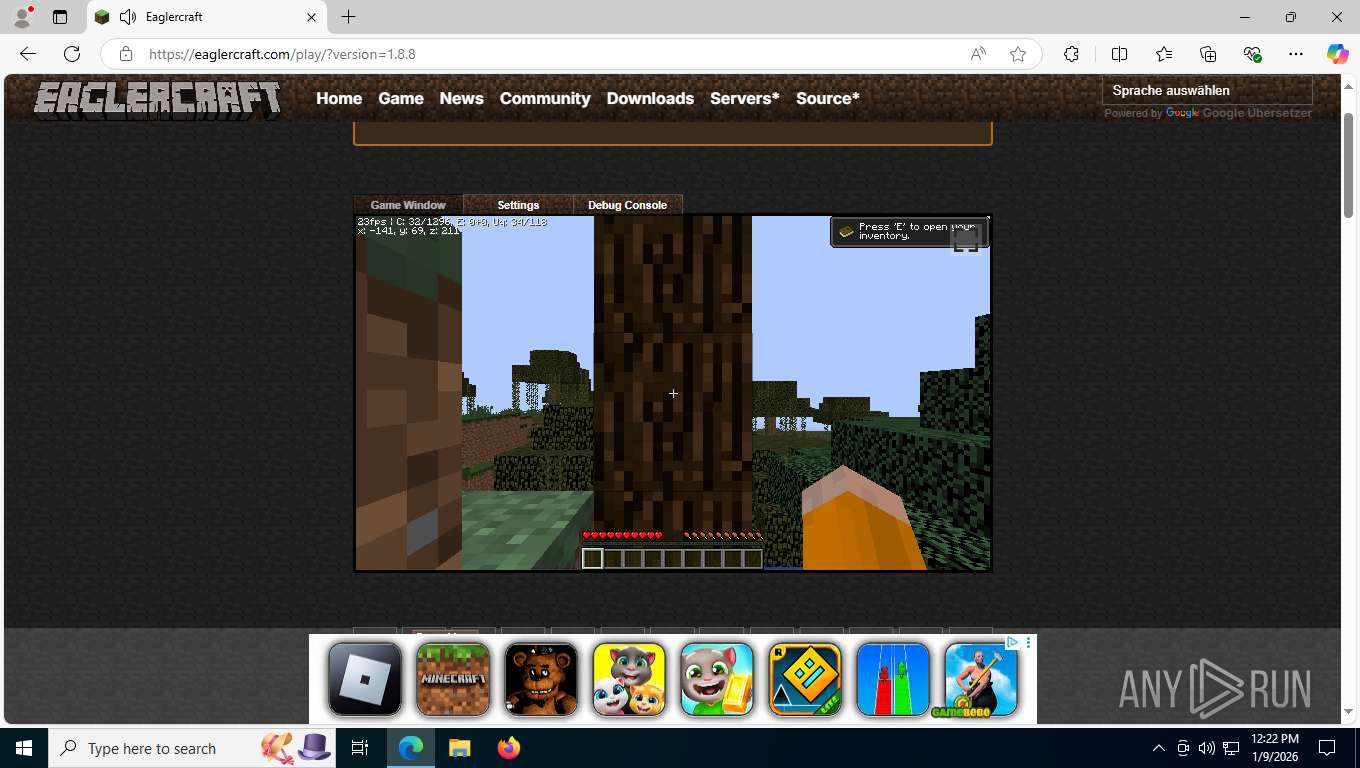Screen dimensions: 1360x768
Task: Open the Talking Tom Gold Run ad icon
Action: (717, 679)
